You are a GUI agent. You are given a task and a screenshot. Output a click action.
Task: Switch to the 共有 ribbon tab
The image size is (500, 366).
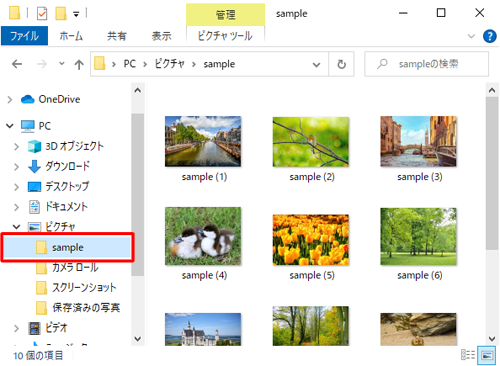[x=117, y=36]
